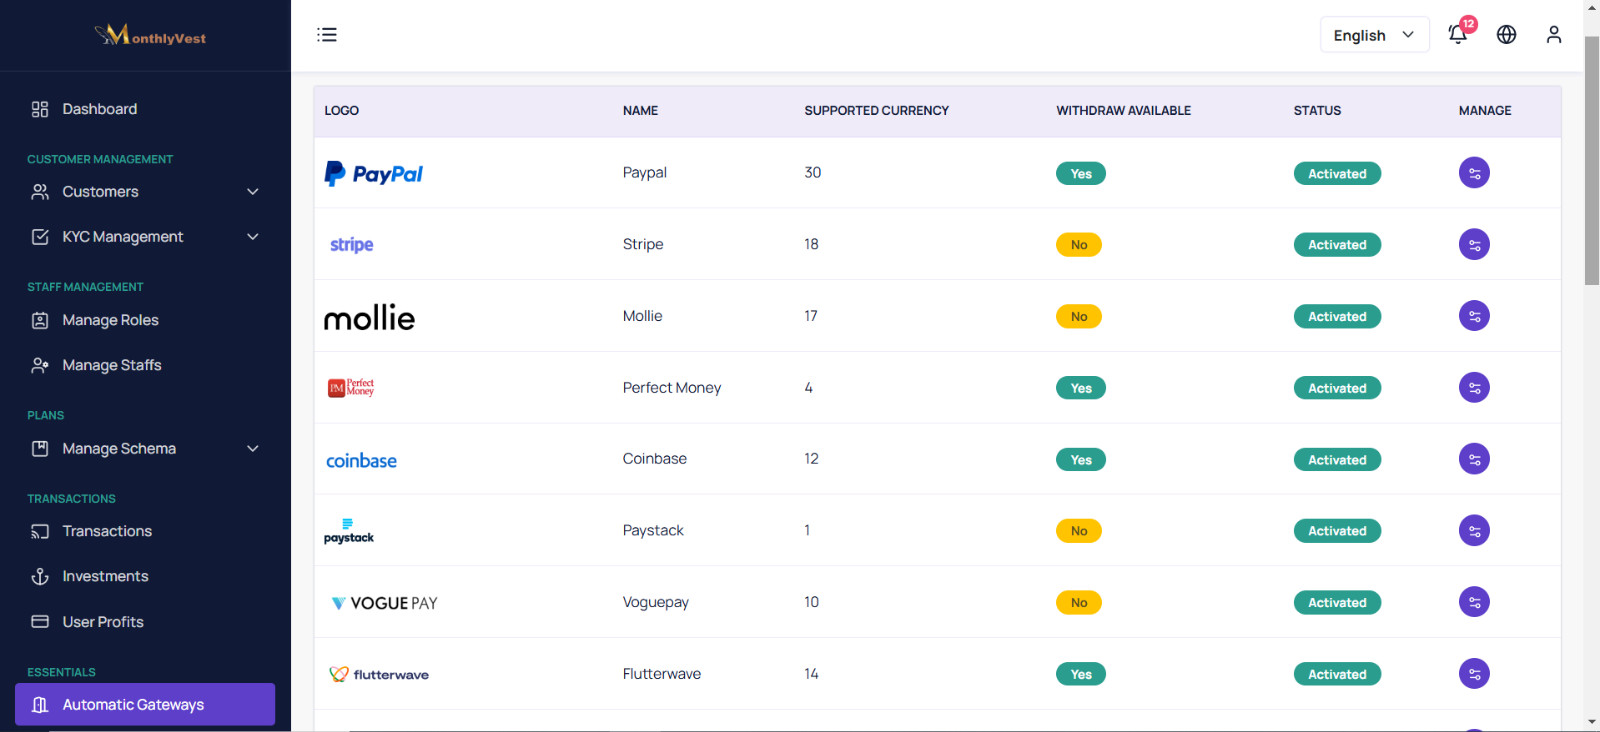Open KYC Management sidebar menu
Screen dimensions: 1600x732
[145, 237]
